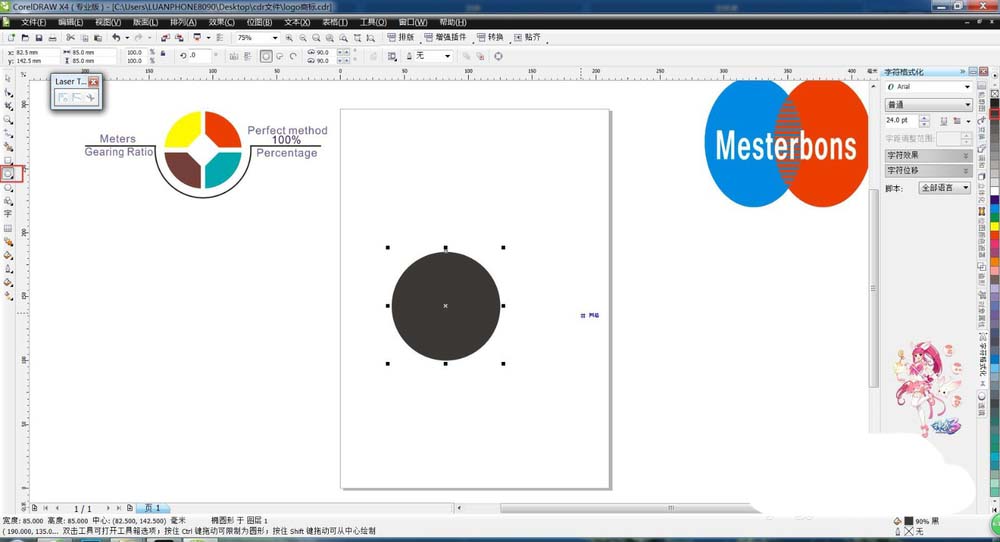Toggle the lock ratio padlock on property bar

pyautogui.click(x=163, y=52)
